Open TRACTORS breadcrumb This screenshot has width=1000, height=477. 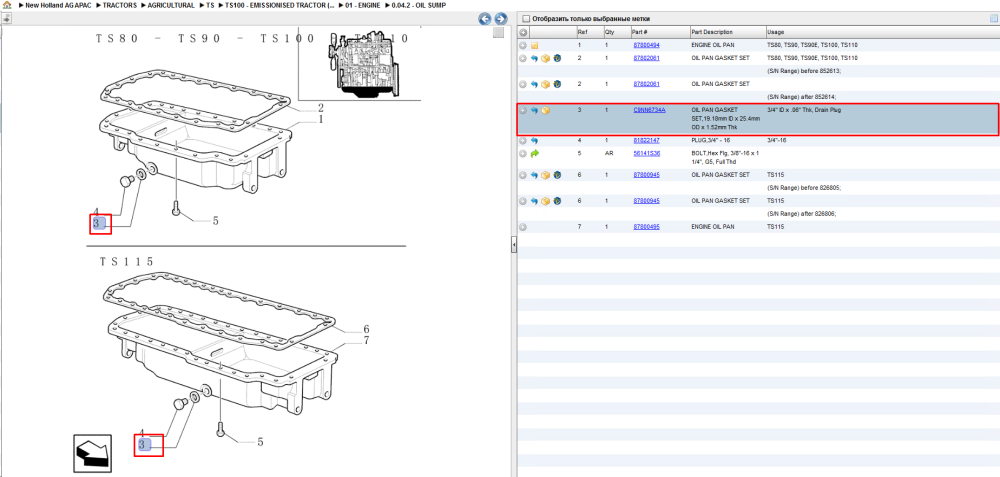coord(119,5)
